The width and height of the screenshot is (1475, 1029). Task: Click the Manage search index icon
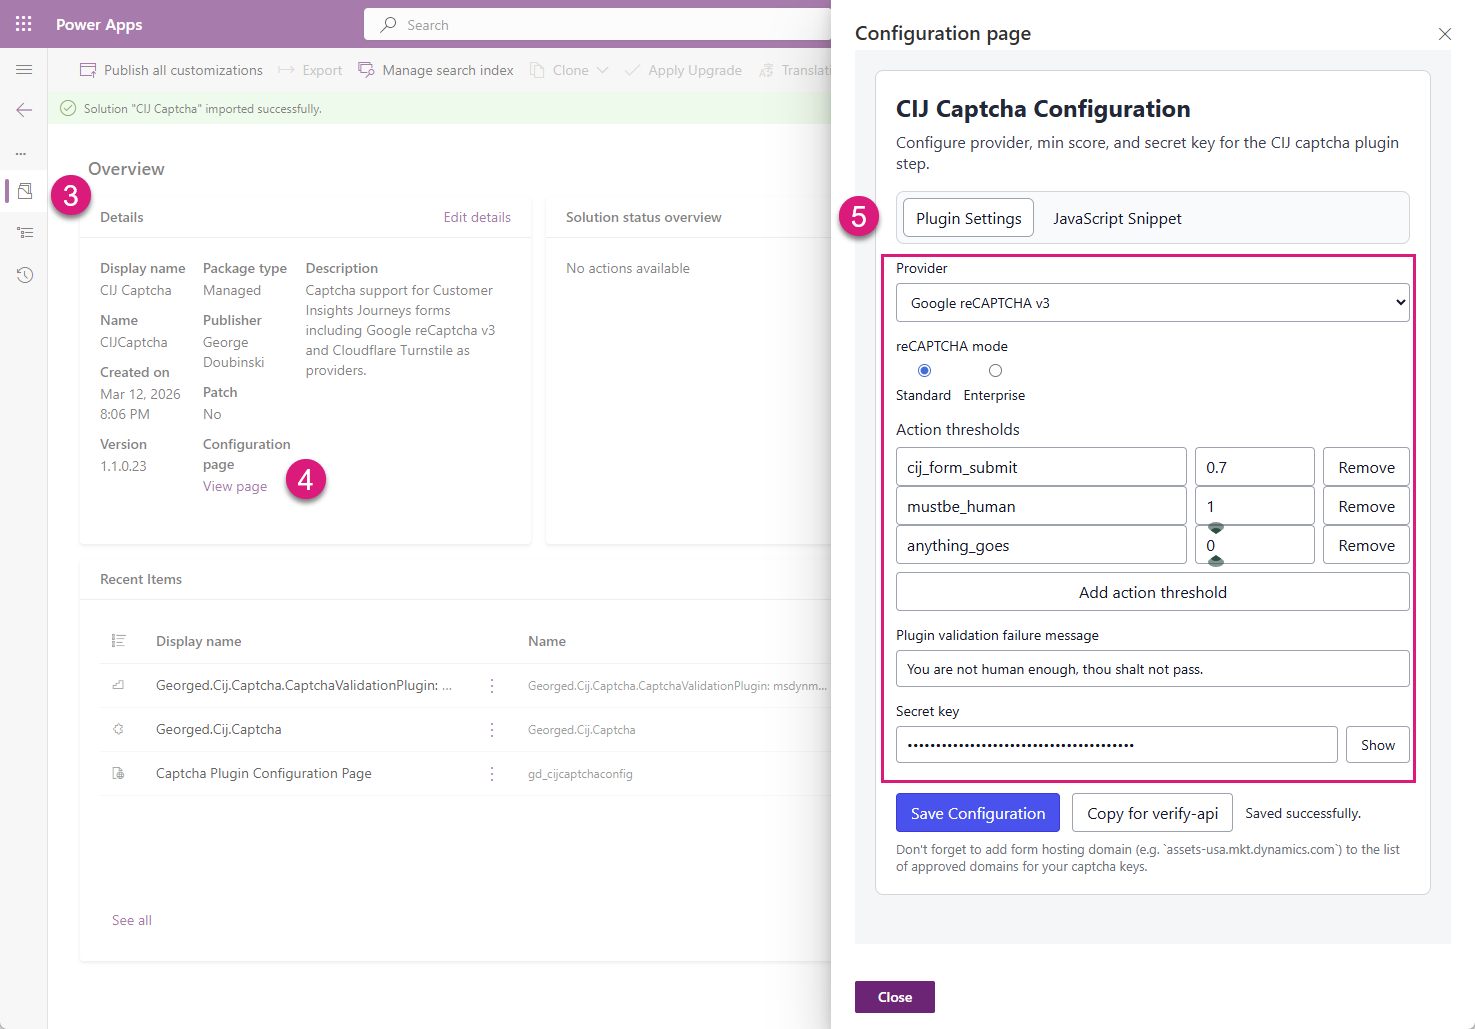[x=366, y=70]
